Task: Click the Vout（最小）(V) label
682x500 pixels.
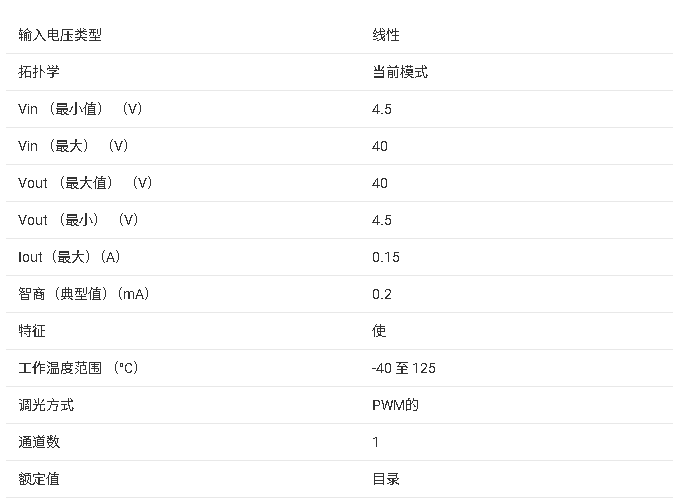Action: tap(78, 220)
